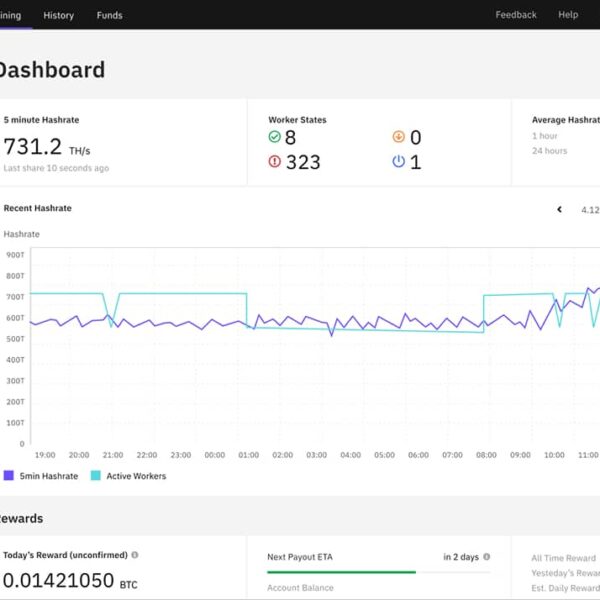The image size is (600, 600).
Task: Click info icon beside Today's Reward
Action: (x=135, y=555)
